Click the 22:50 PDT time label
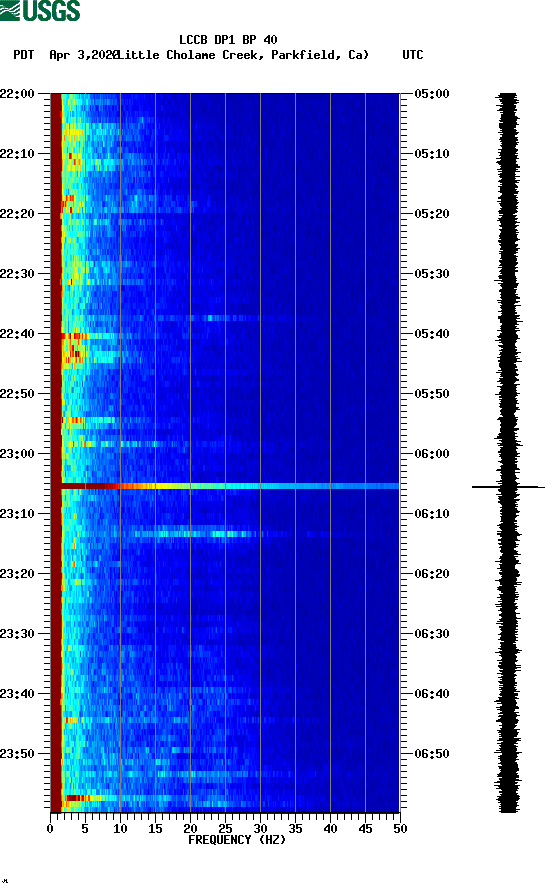 click(17, 394)
